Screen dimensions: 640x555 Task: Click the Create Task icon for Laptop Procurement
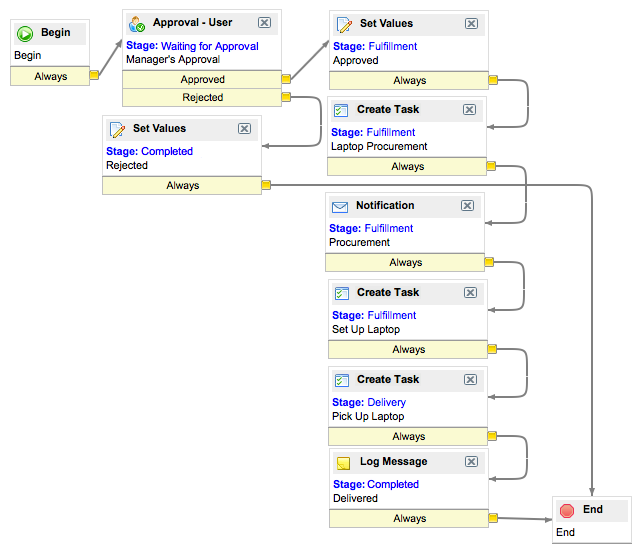(x=341, y=110)
